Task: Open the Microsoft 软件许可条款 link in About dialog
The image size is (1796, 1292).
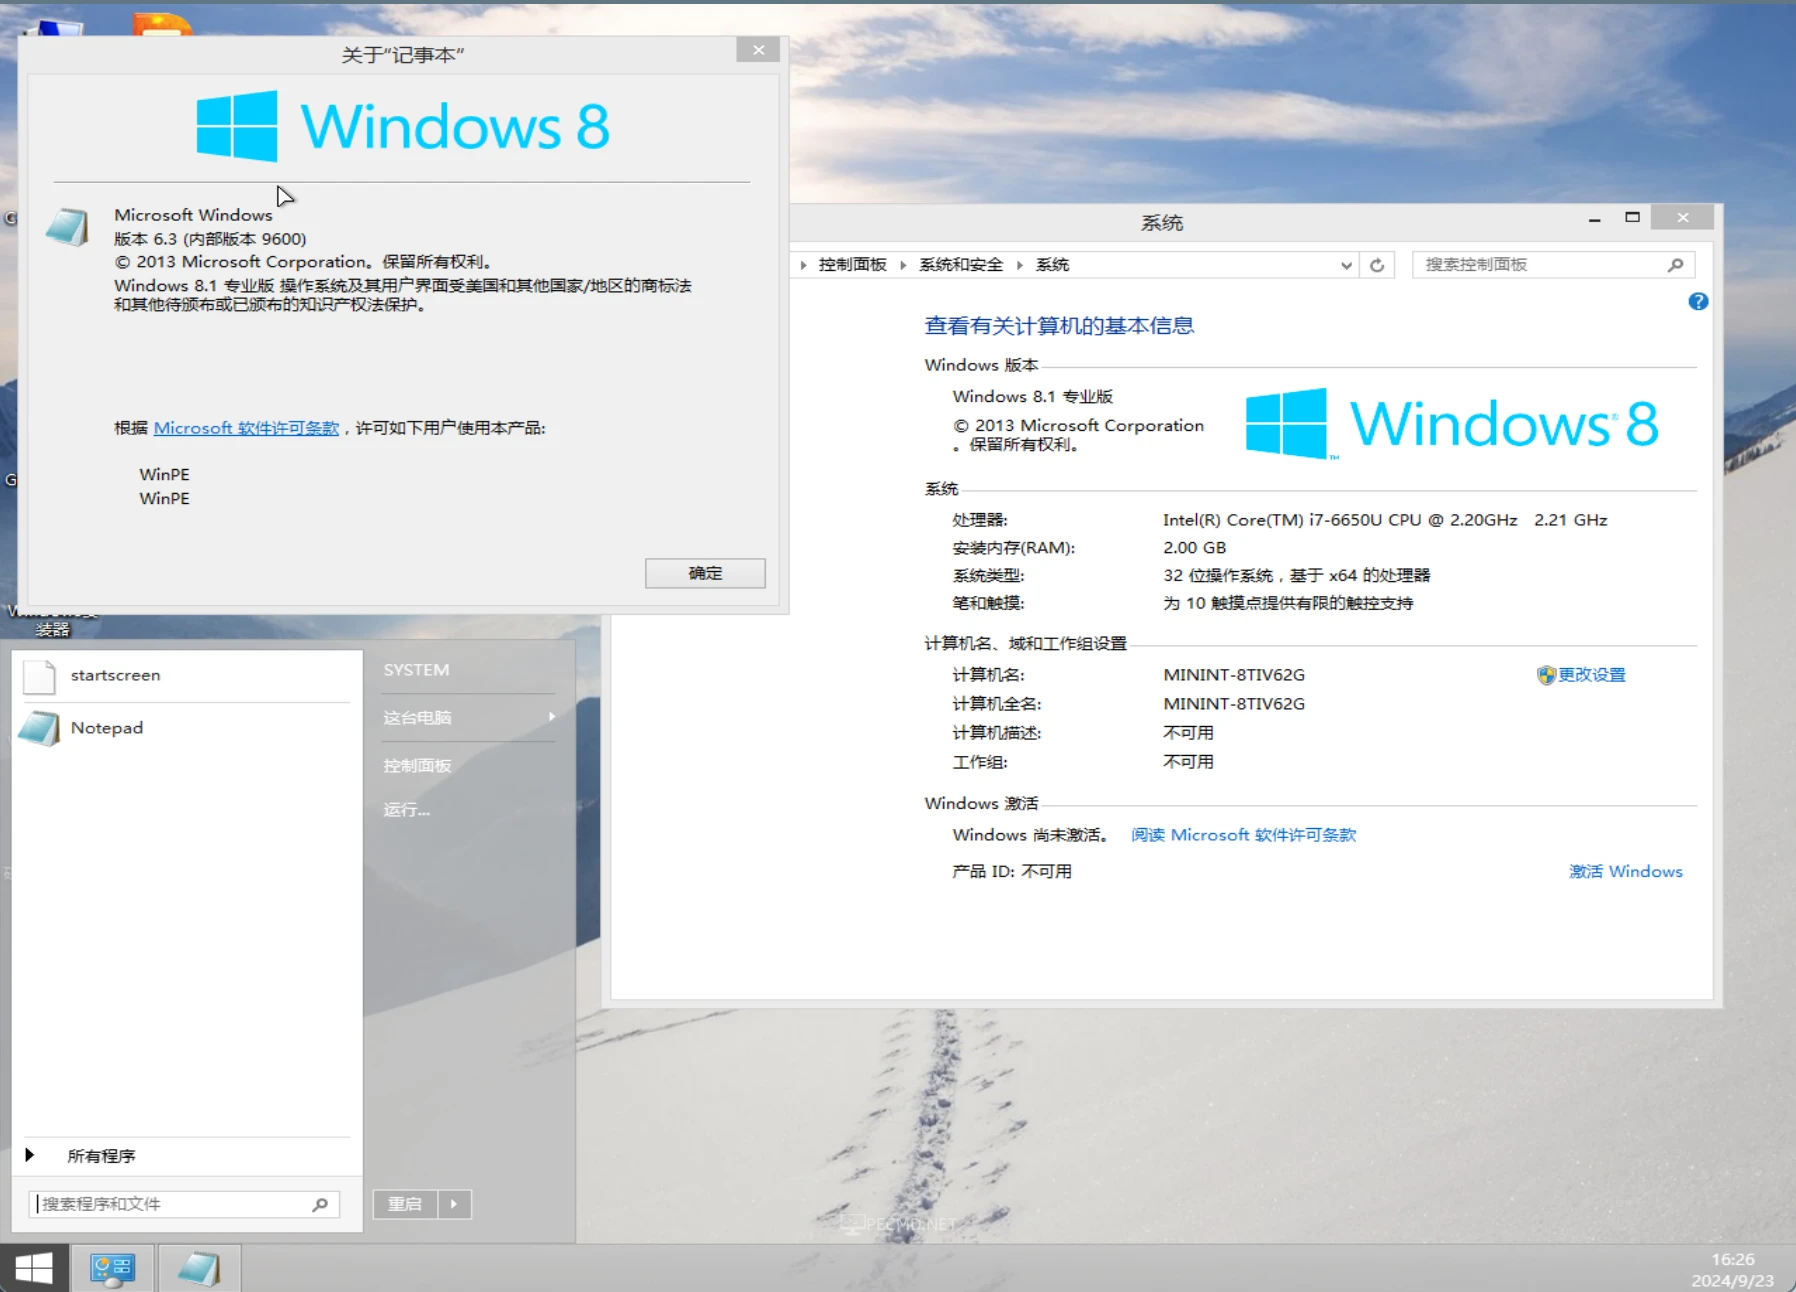Action: click(x=246, y=428)
